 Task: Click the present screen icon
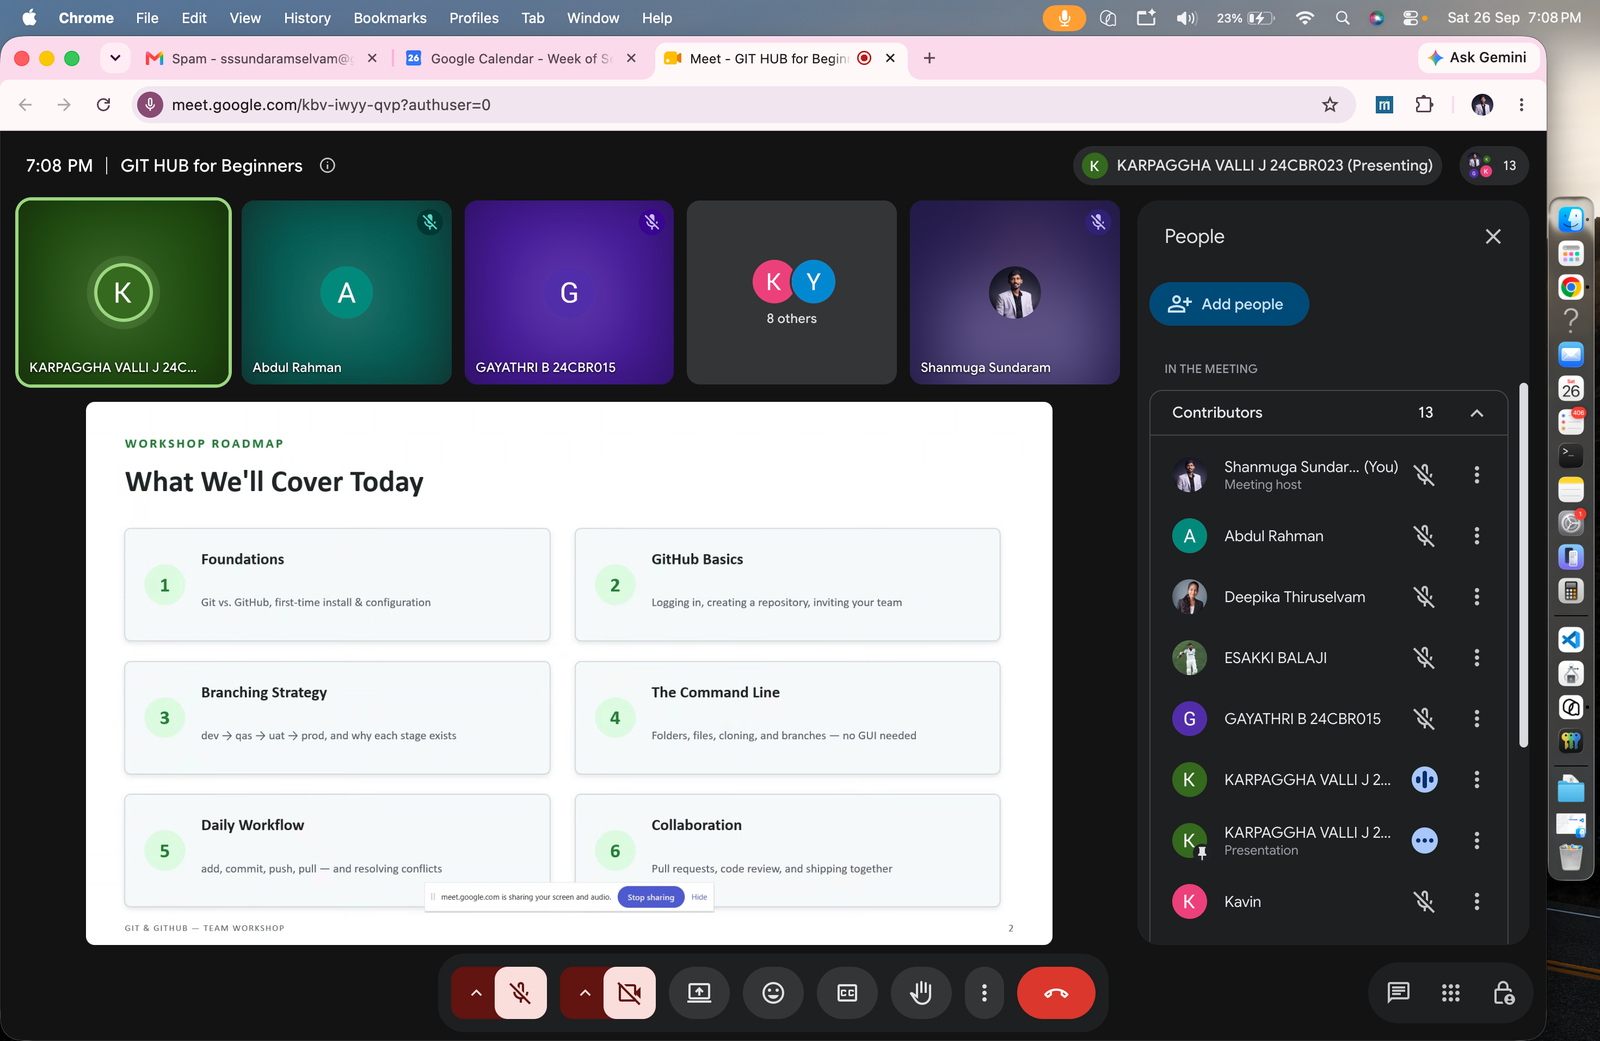point(699,993)
